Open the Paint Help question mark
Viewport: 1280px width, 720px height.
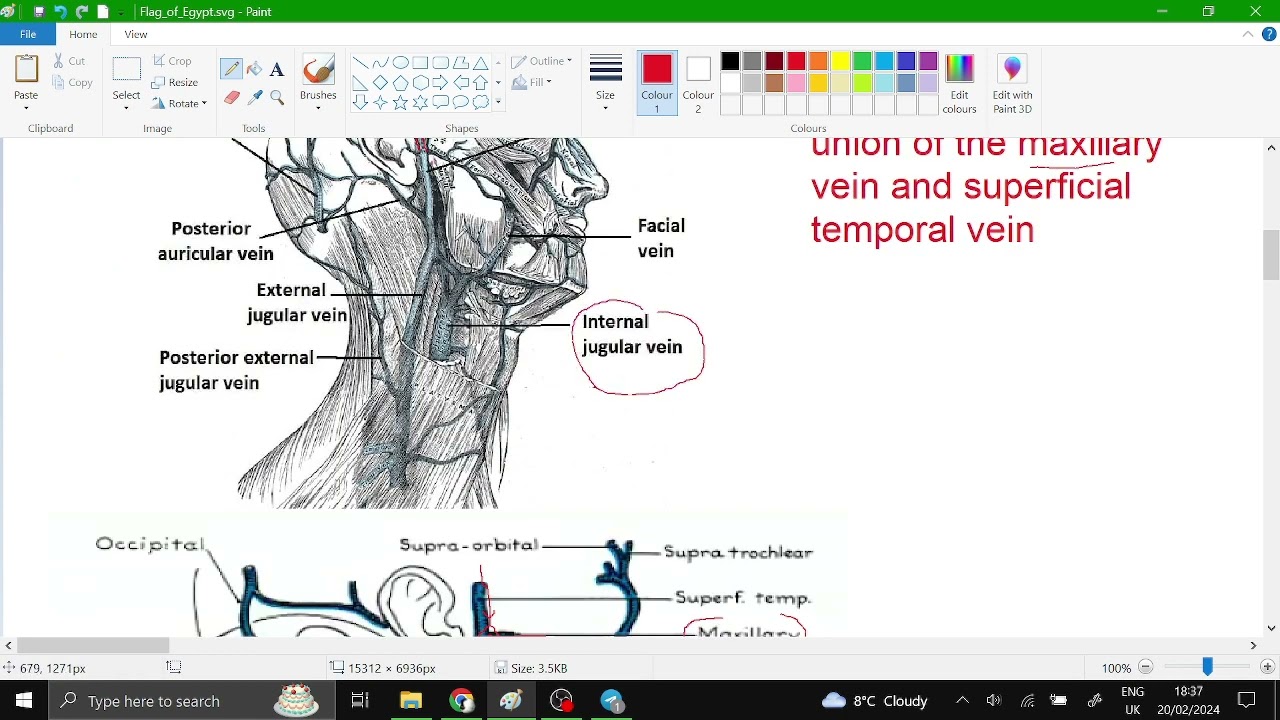pos(1269,34)
